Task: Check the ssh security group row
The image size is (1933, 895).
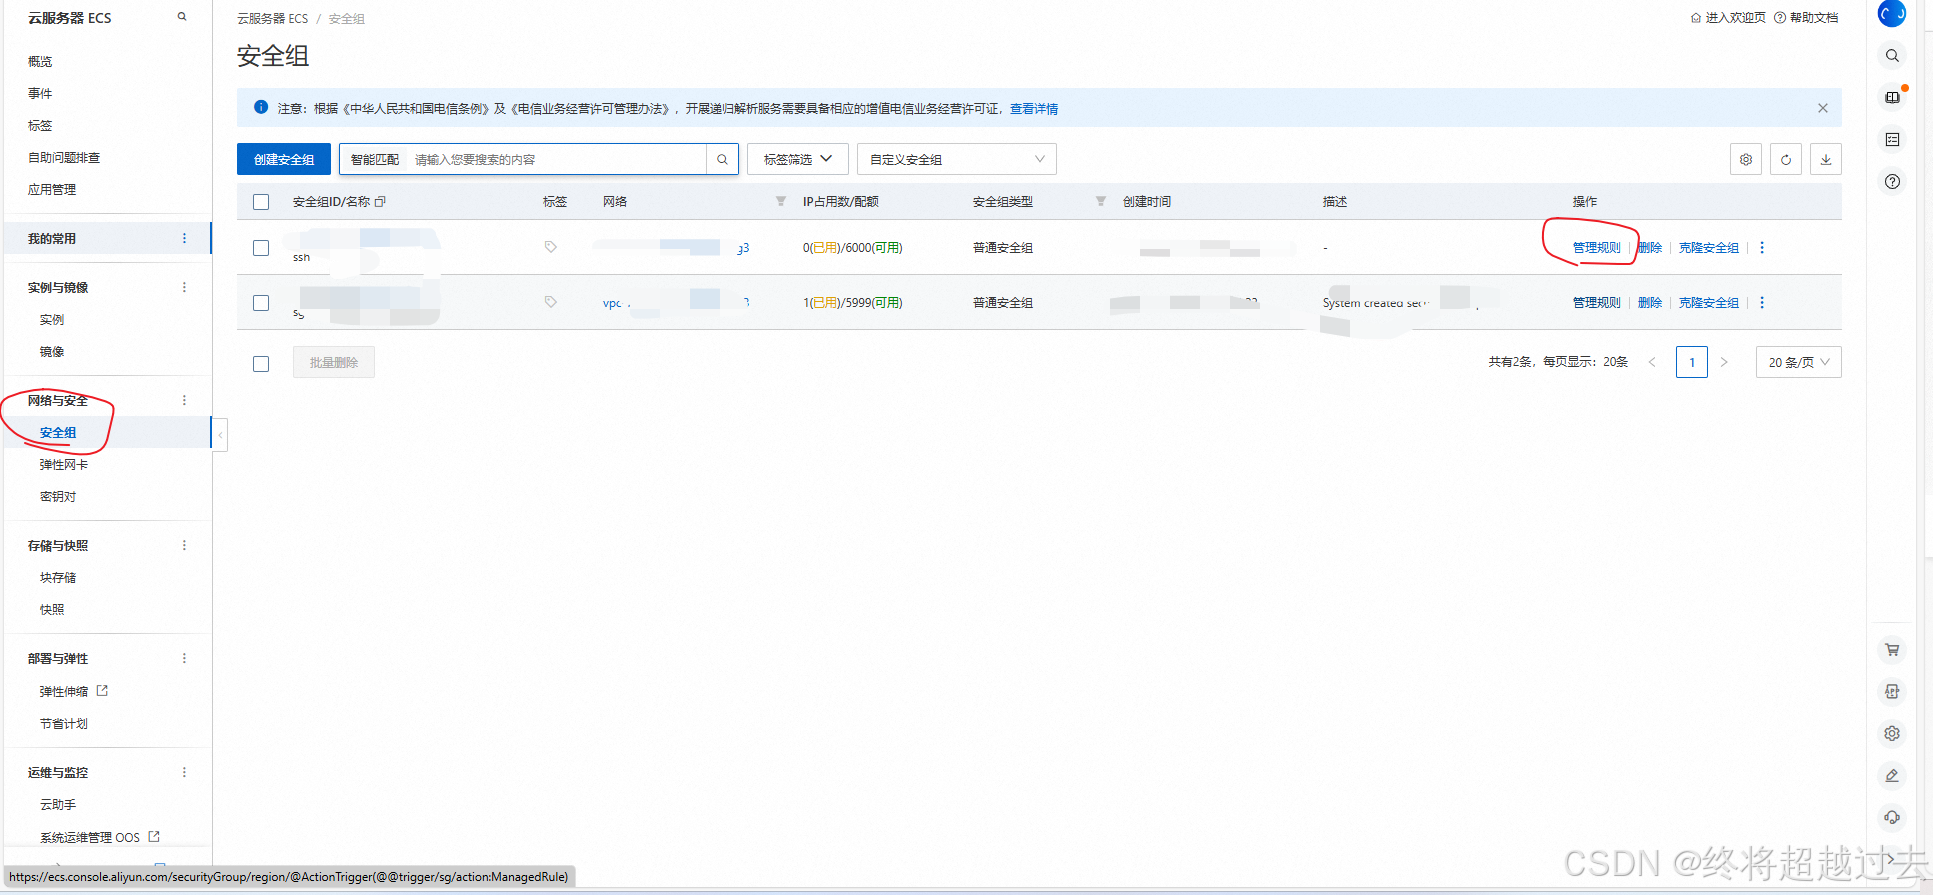Action: click(x=261, y=248)
